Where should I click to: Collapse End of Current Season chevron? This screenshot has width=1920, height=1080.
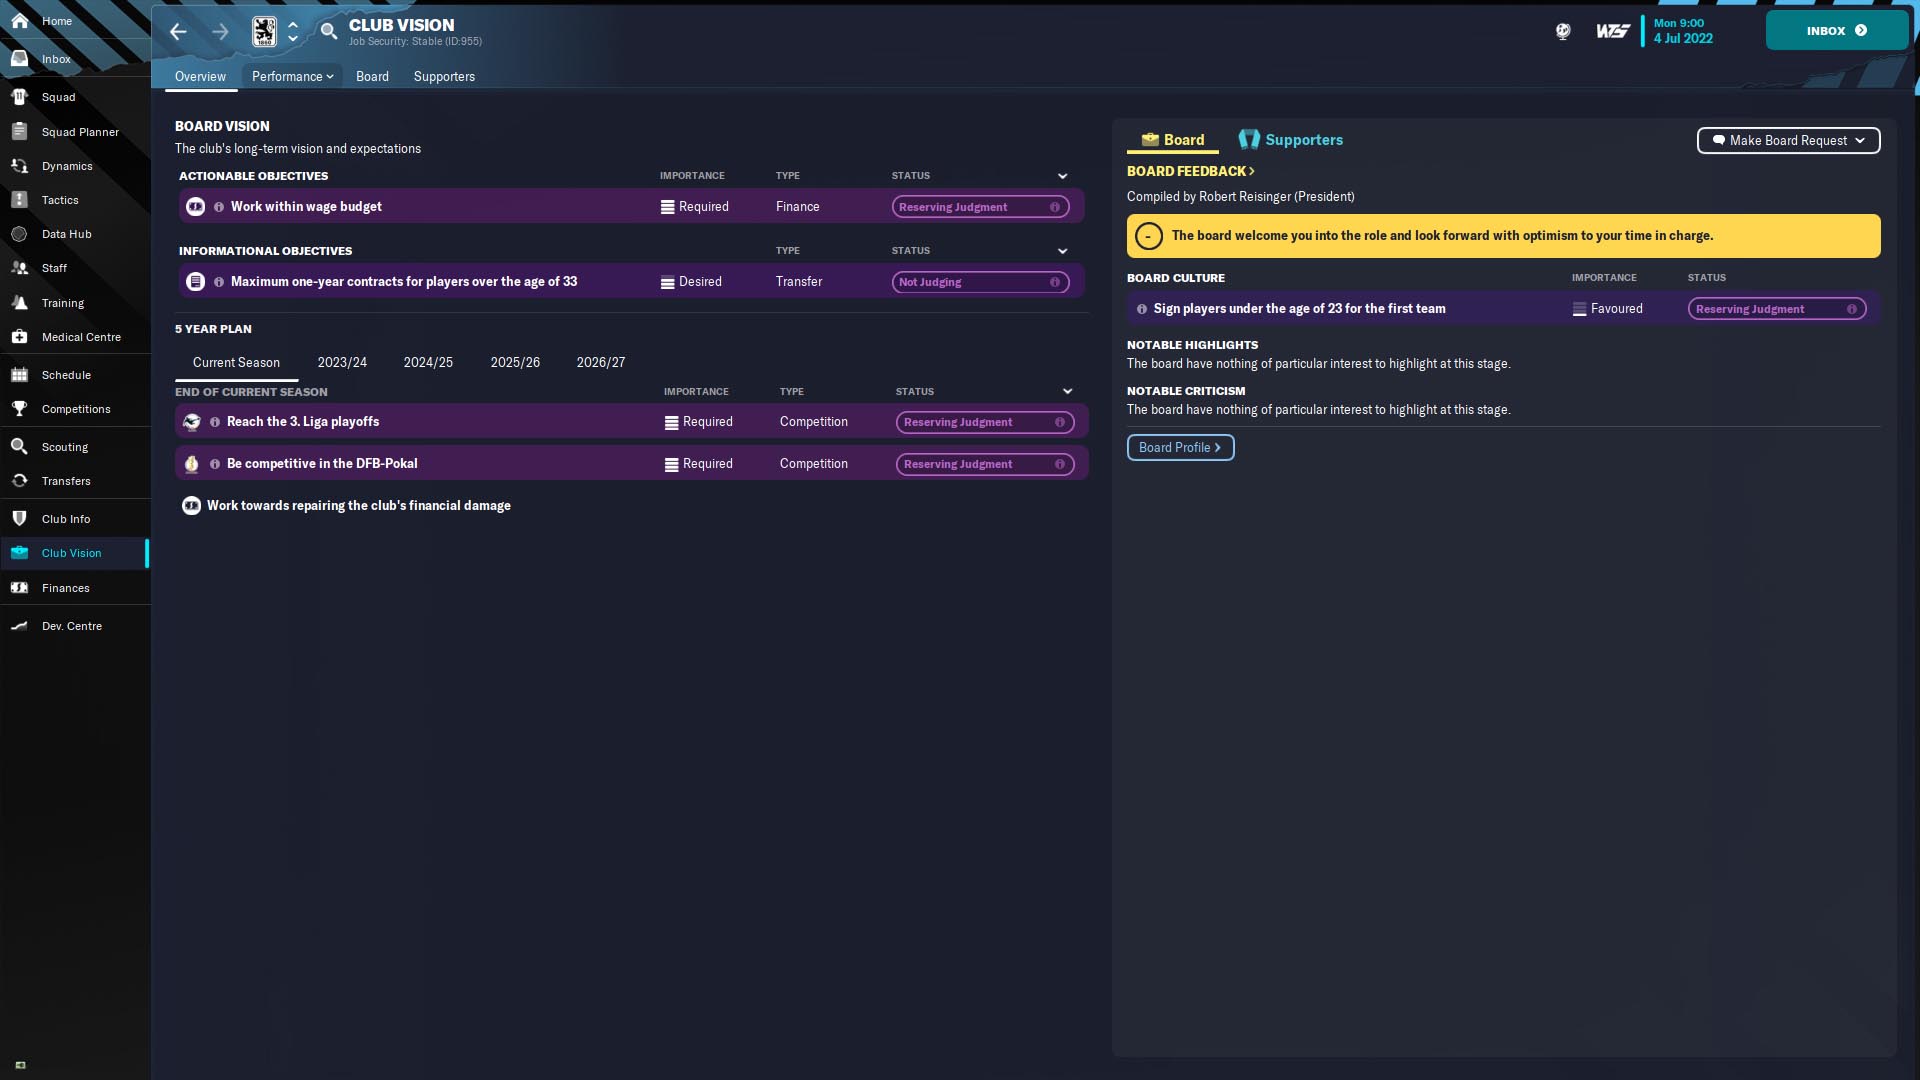pos(1067,392)
